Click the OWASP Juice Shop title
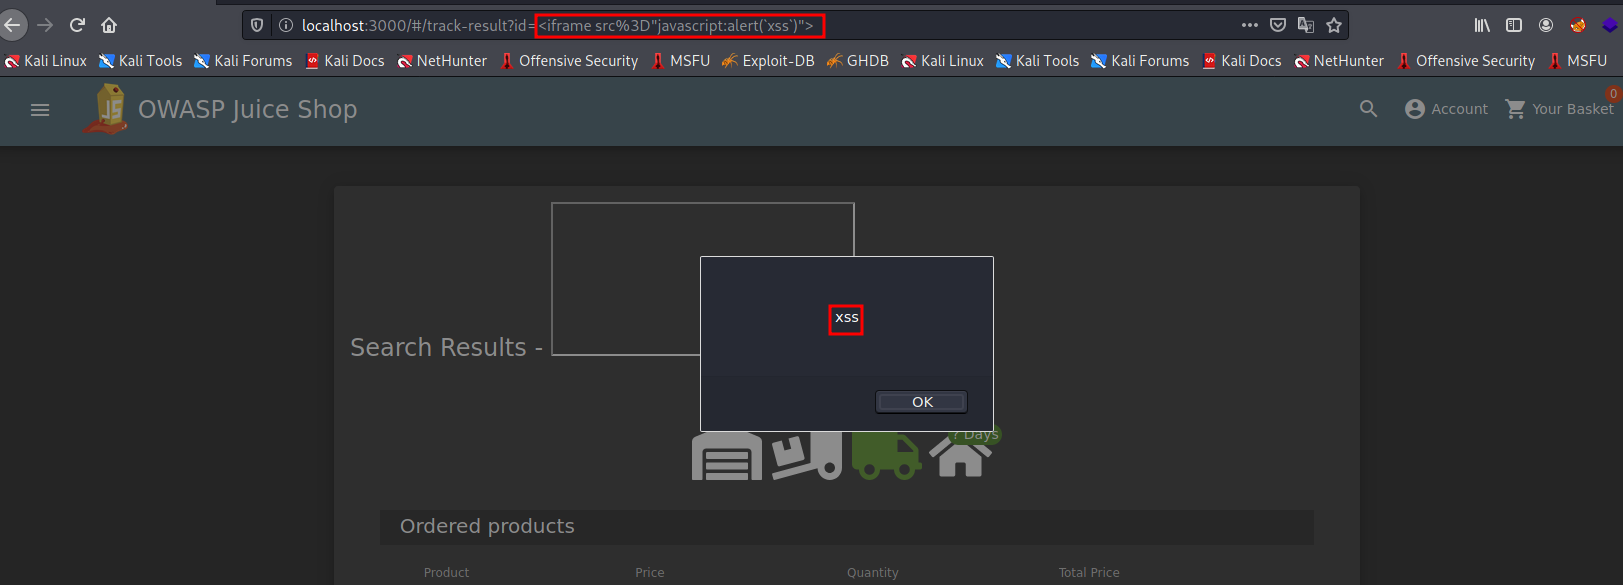 [247, 109]
